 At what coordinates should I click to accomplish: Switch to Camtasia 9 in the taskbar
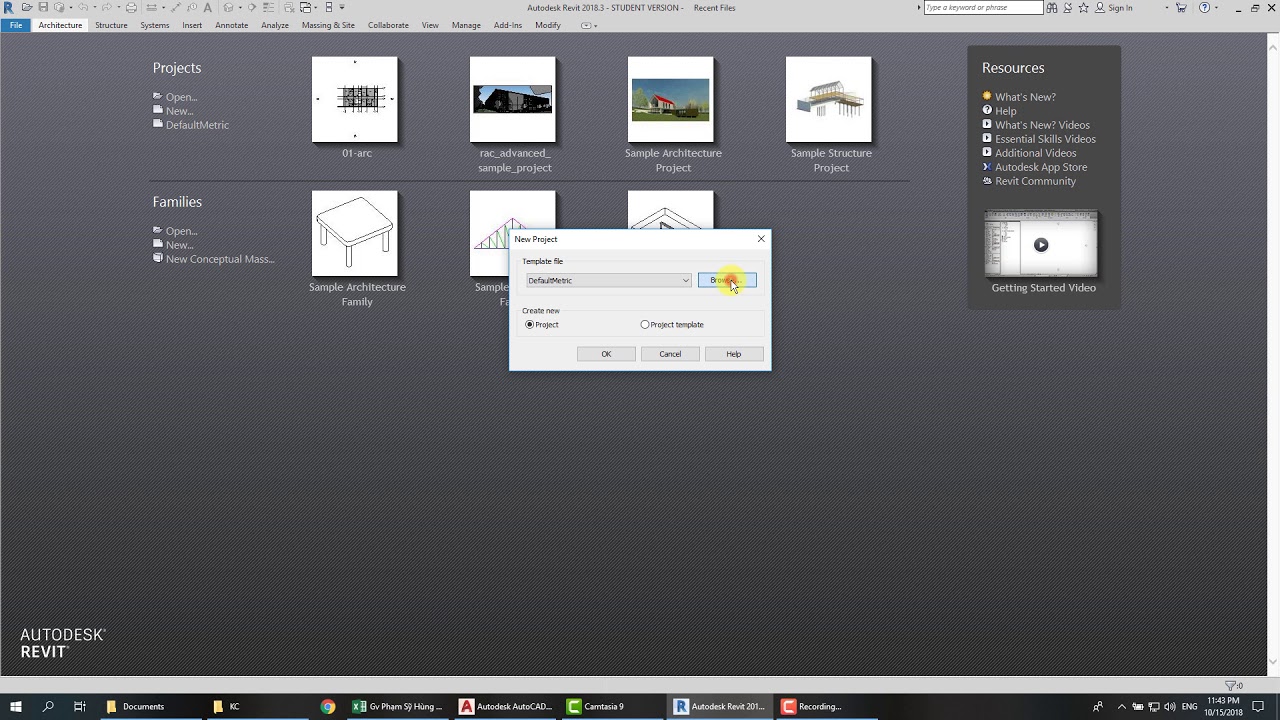(x=604, y=706)
